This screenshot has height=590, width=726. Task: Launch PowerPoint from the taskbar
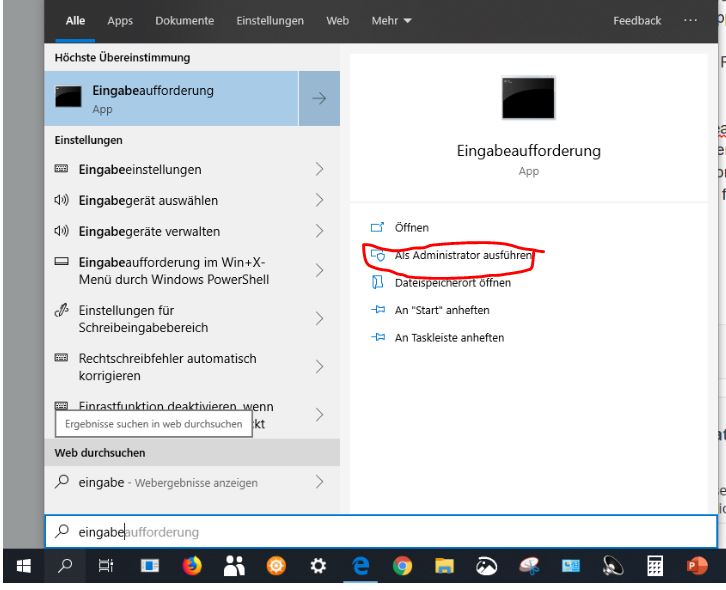[x=697, y=565]
